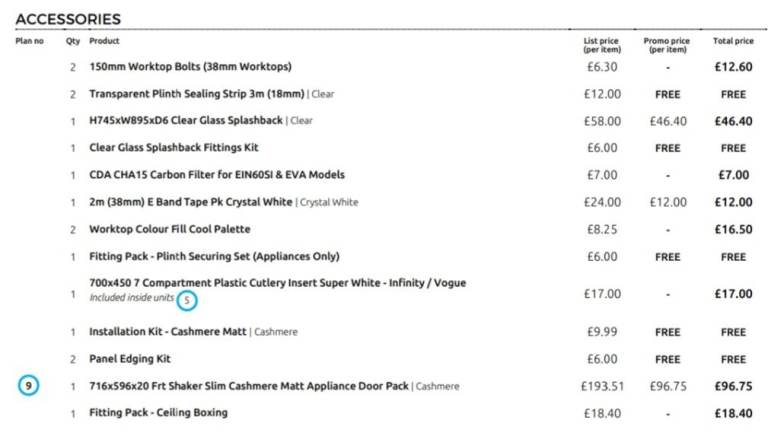Select the Product column header

(104, 41)
